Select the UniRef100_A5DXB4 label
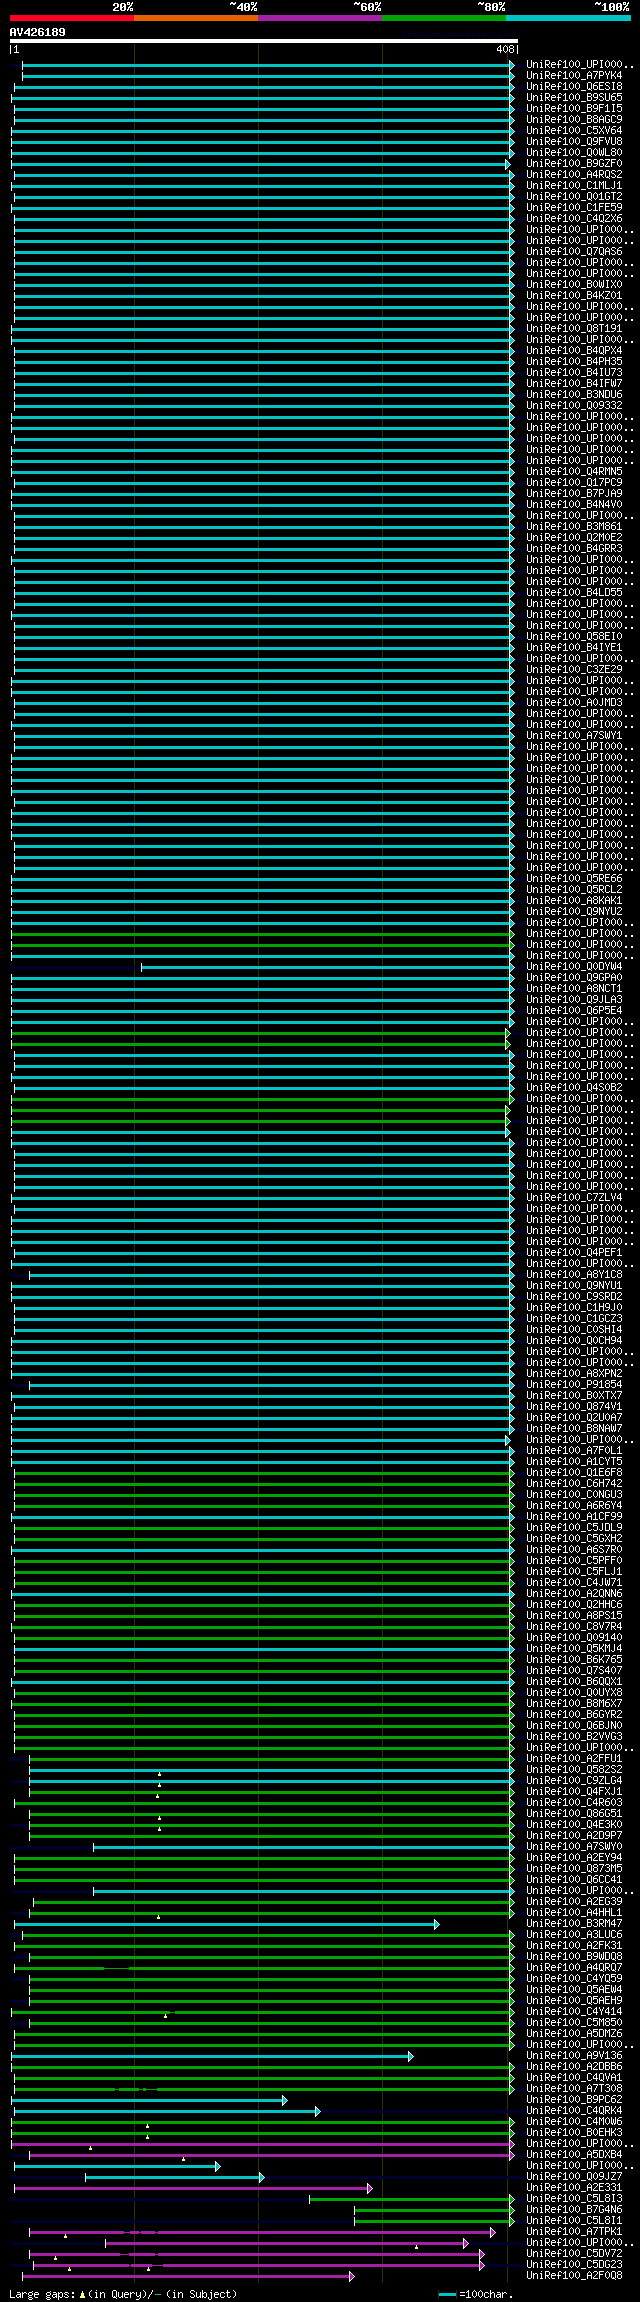 tap(574, 2154)
